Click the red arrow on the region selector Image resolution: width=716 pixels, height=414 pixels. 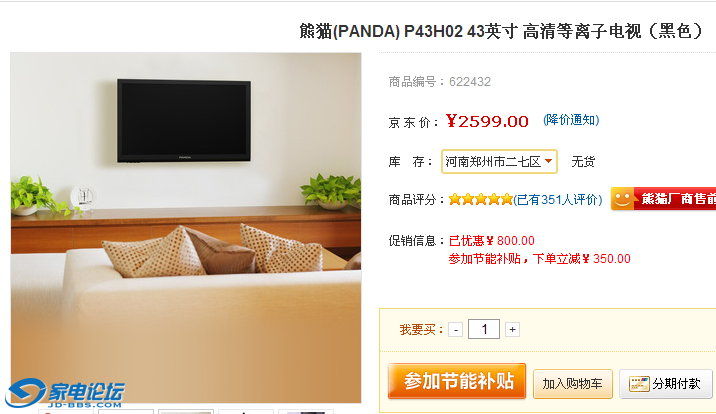(548, 161)
